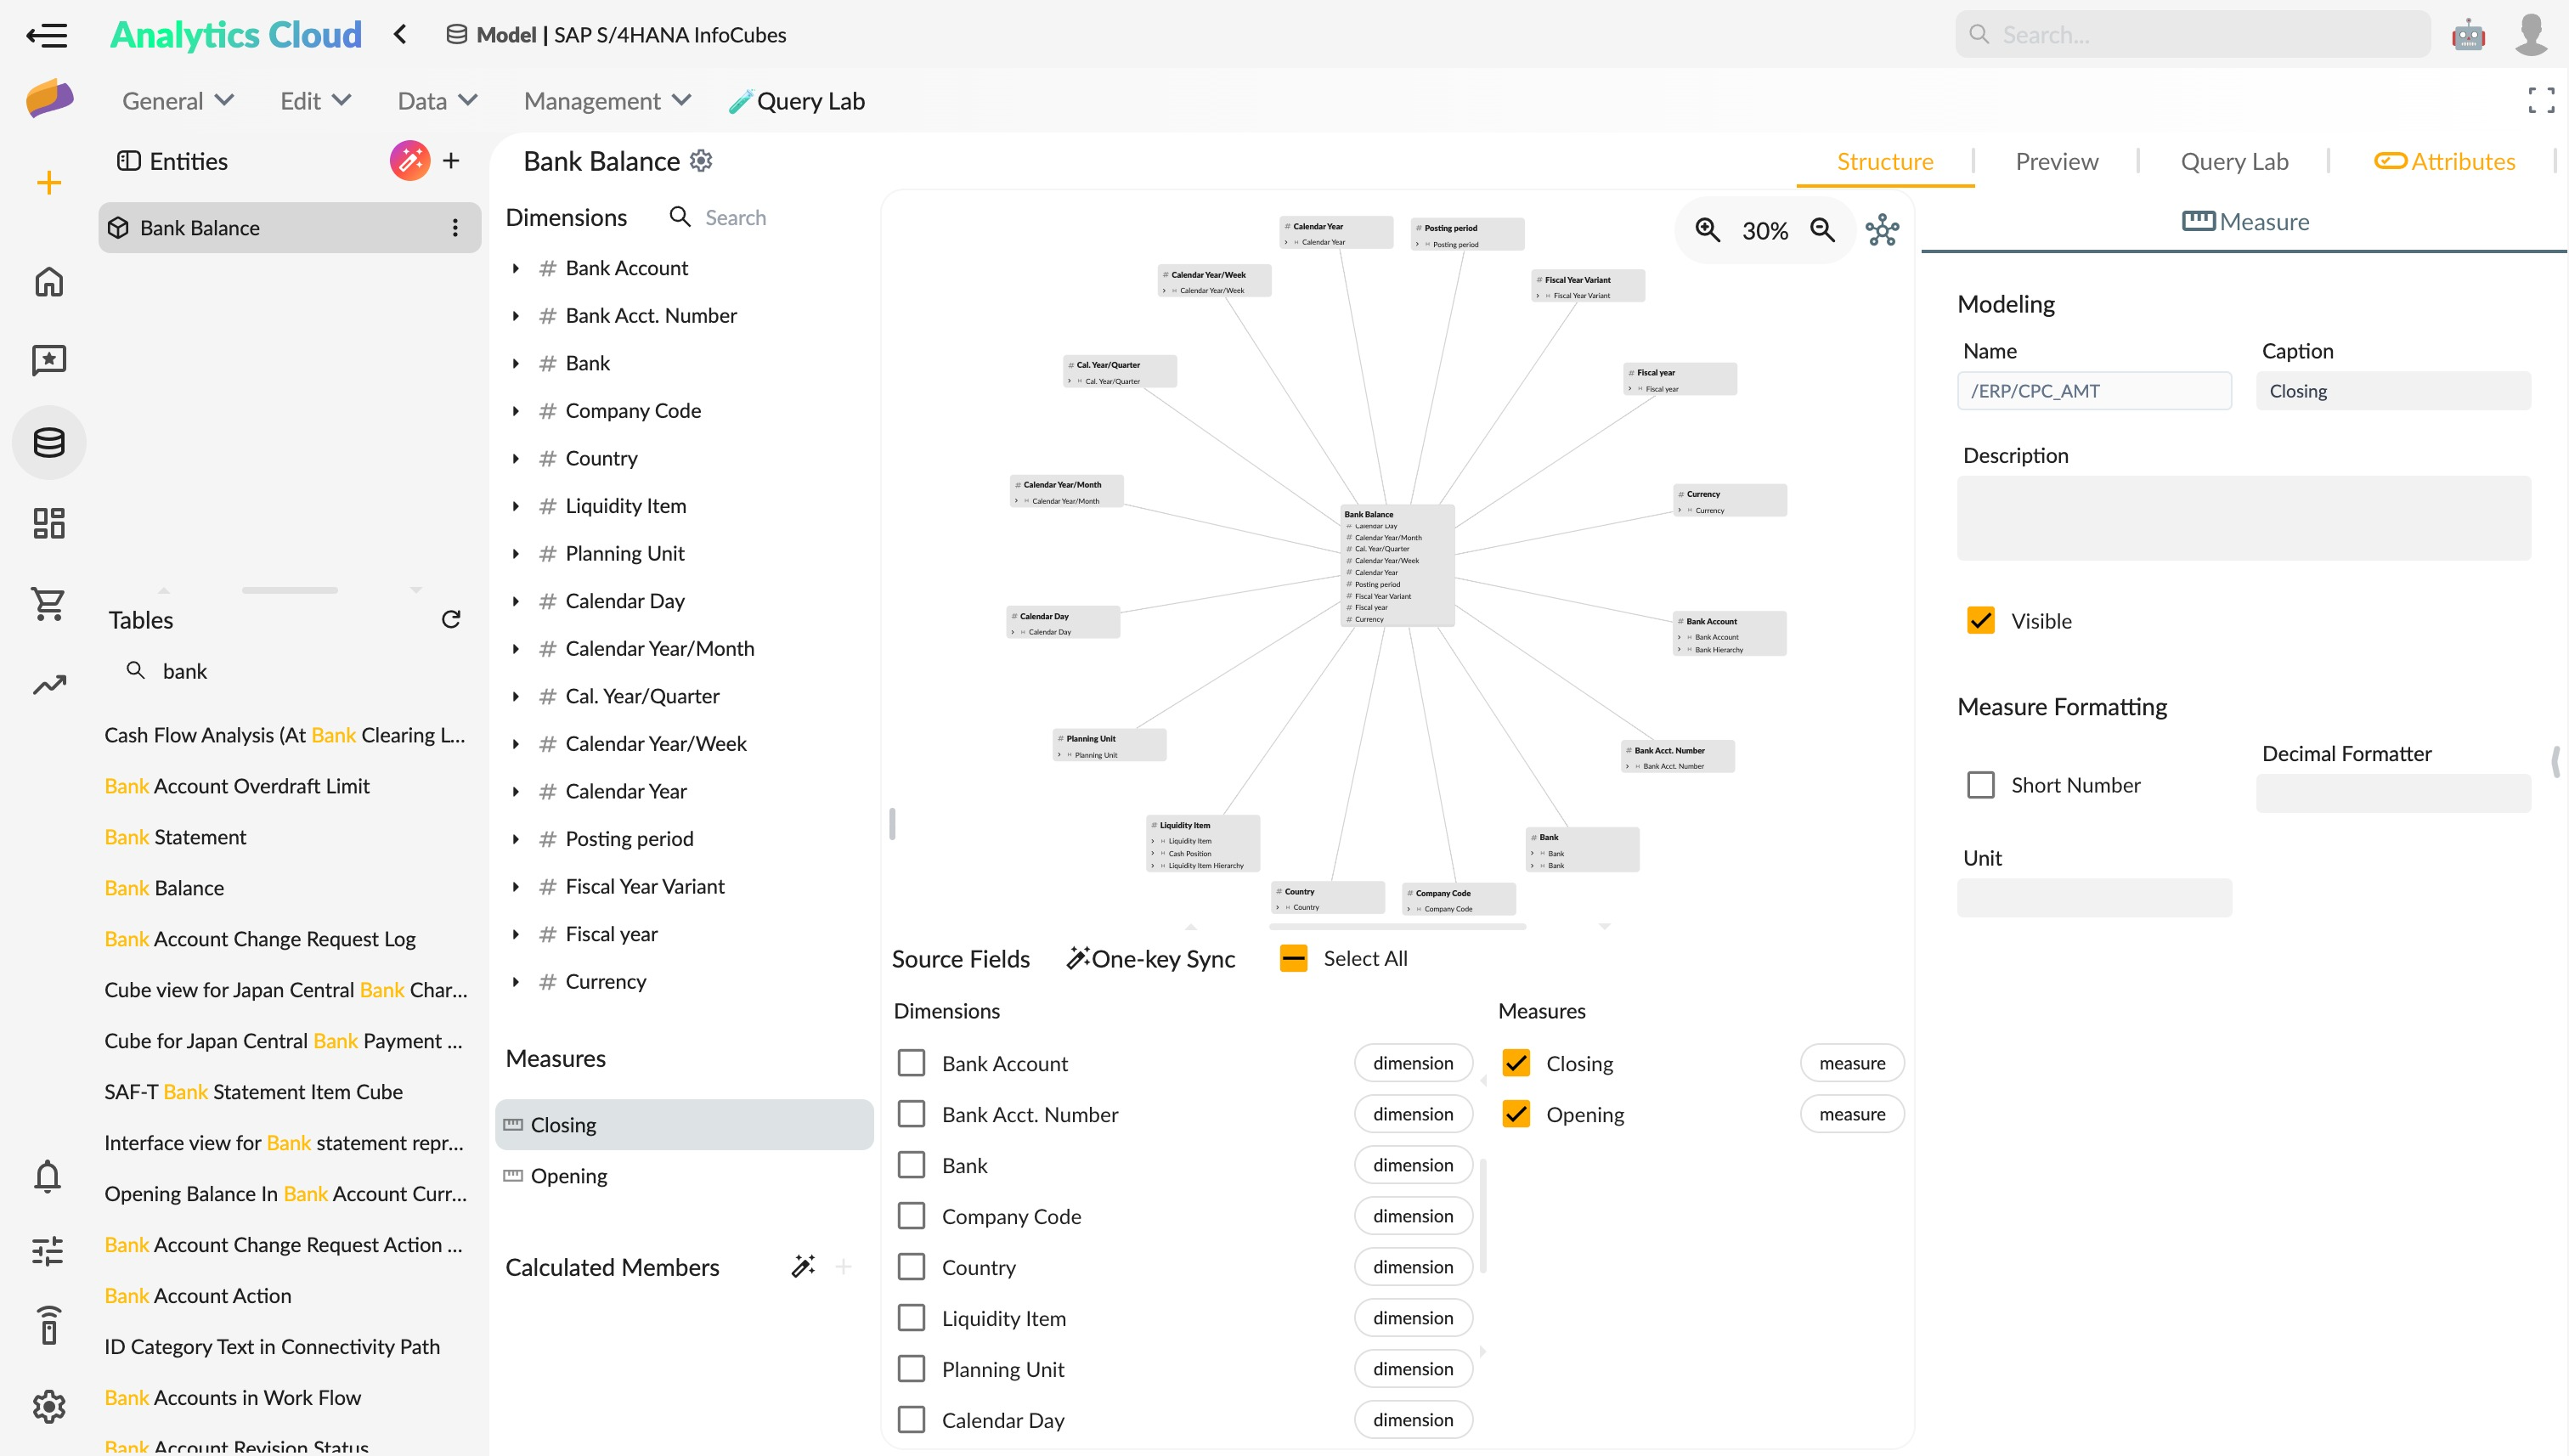Click the zoom out magnifier icon

(1822, 229)
